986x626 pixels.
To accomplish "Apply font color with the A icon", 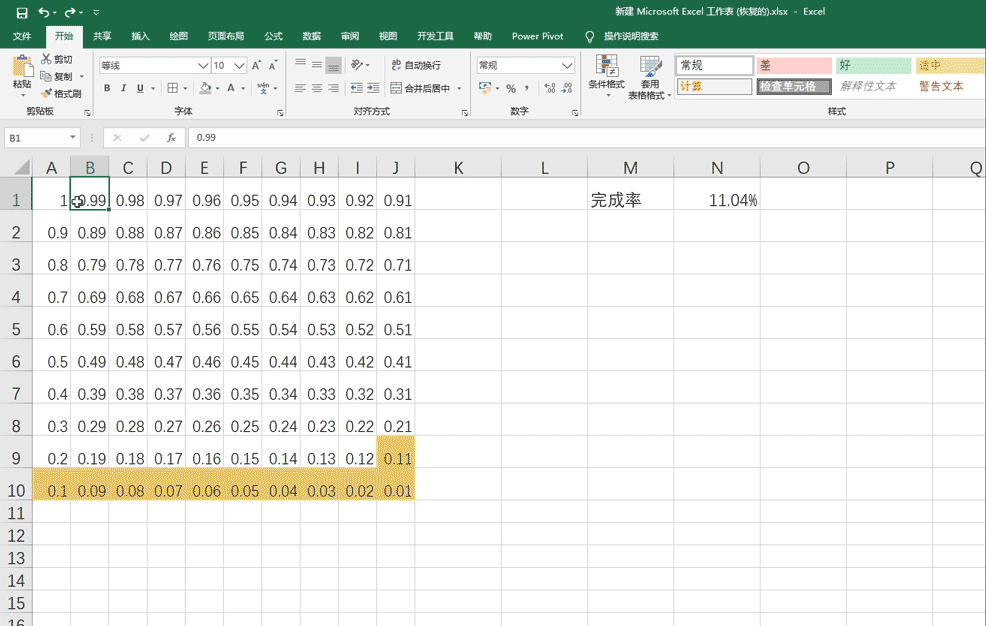I will click(231, 89).
